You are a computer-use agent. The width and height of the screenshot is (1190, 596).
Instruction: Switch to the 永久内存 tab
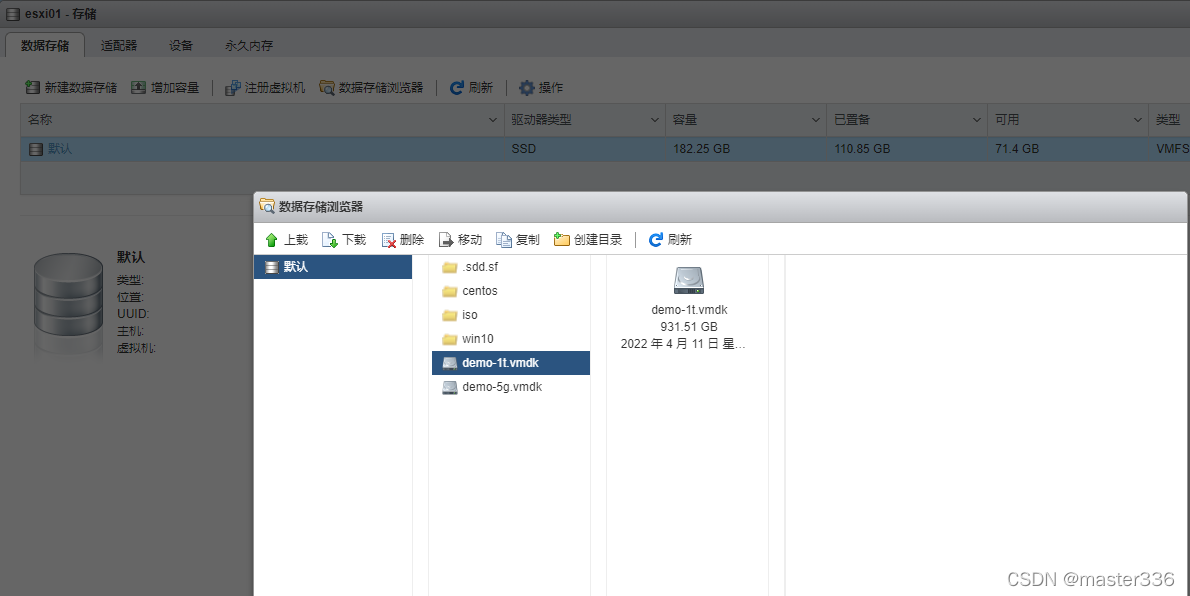(249, 46)
